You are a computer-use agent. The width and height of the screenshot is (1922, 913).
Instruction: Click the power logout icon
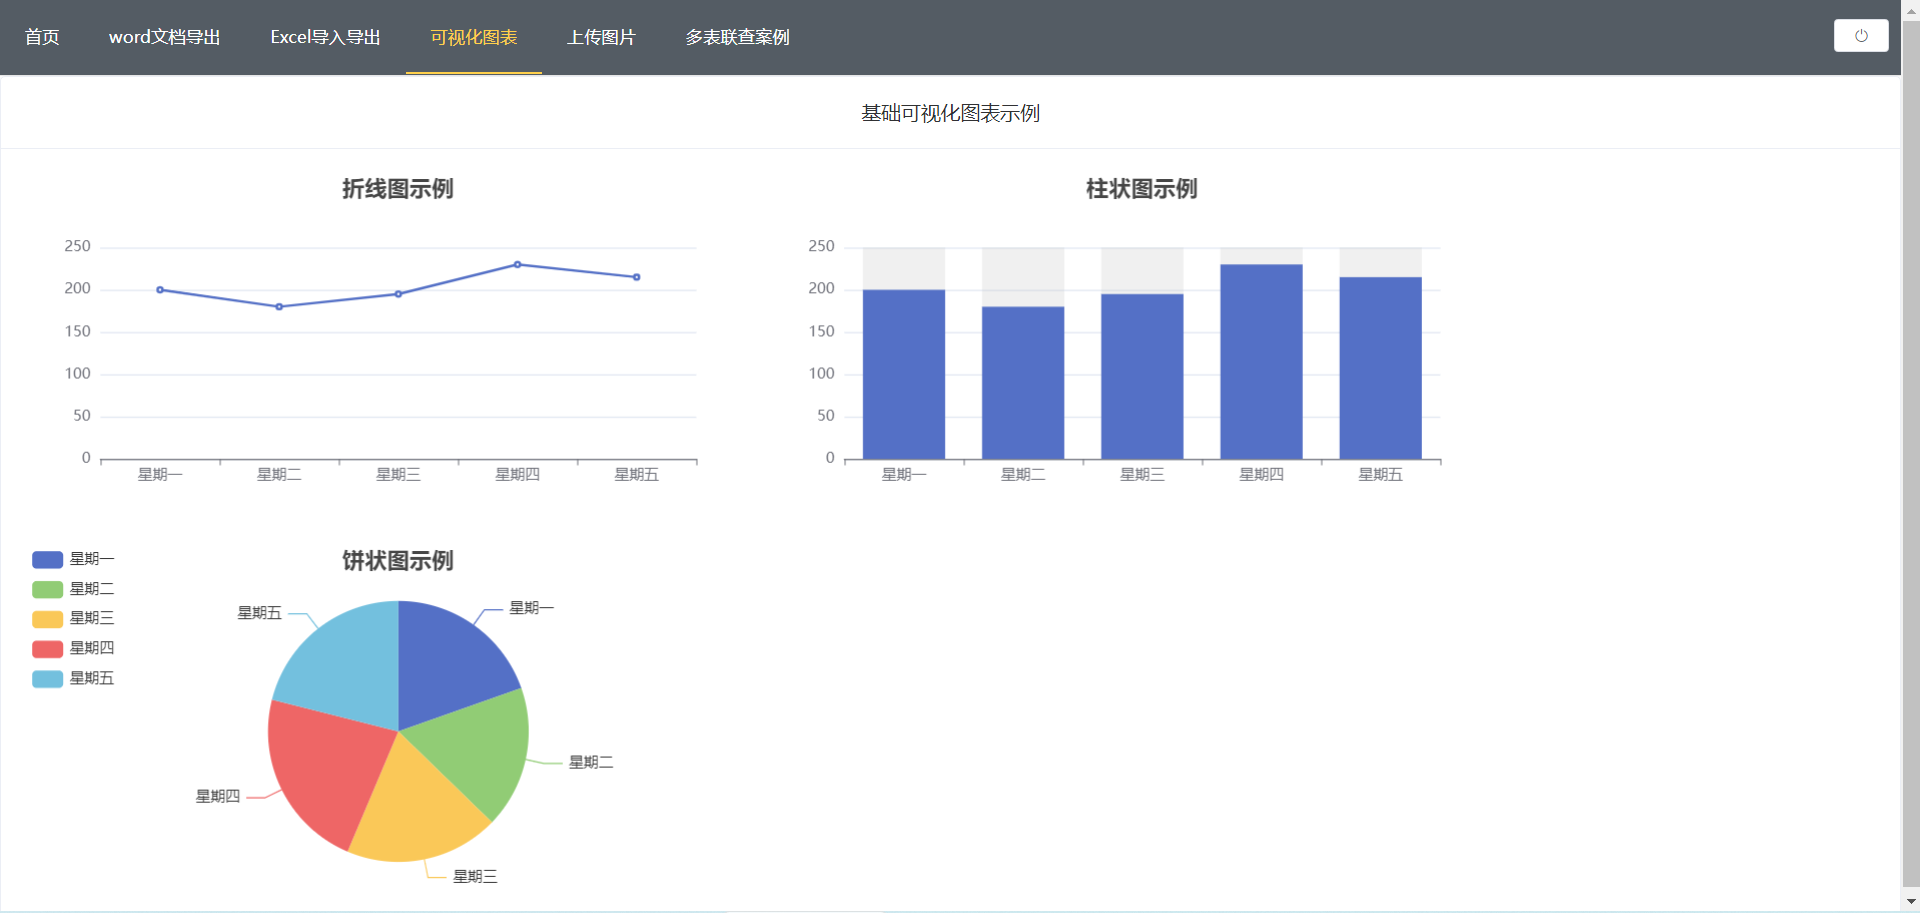[1860, 35]
